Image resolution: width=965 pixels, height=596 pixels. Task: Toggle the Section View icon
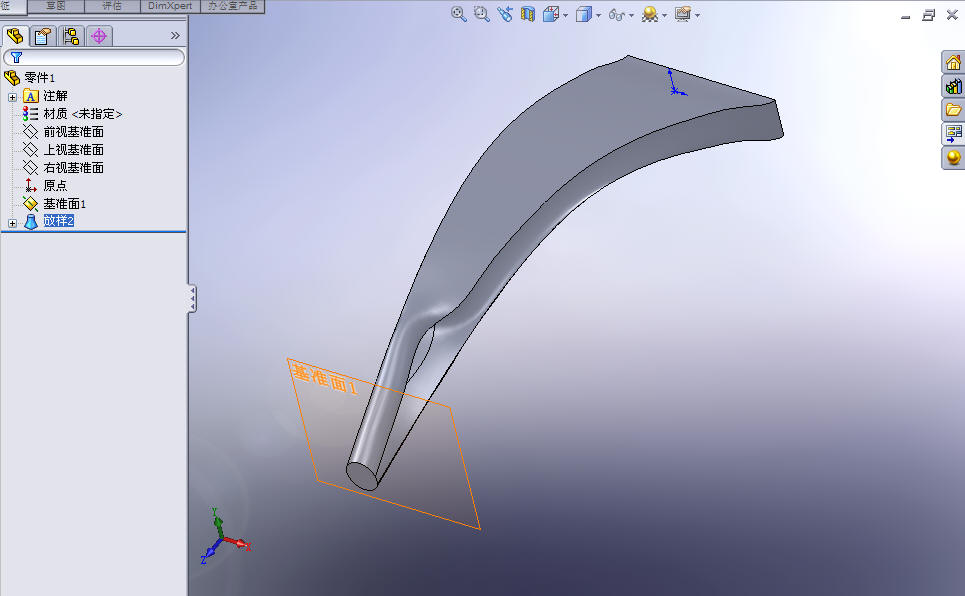click(527, 14)
